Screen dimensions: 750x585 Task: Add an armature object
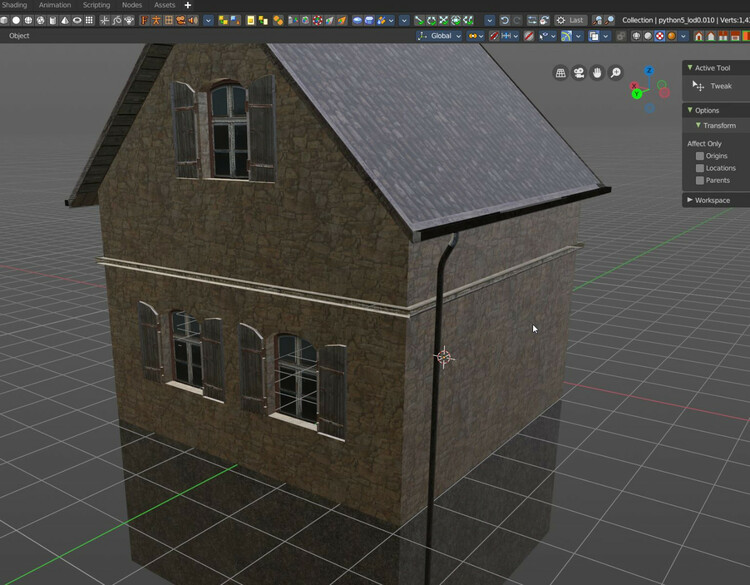(x=156, y=21)
